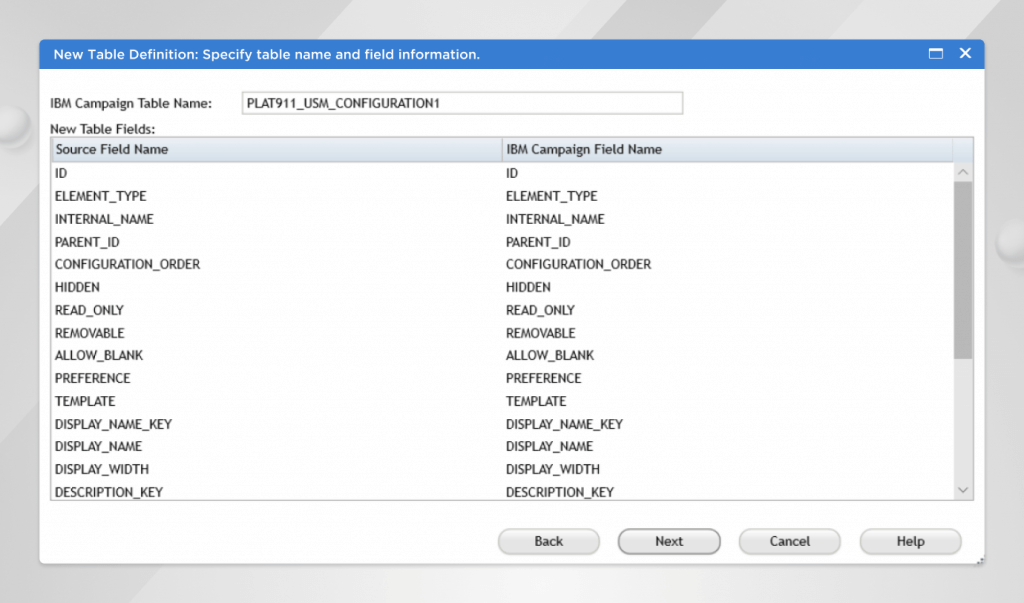Click the vertical scrollbar thumb
This screenshot has height=603, width=1024.
coord(963,270)
